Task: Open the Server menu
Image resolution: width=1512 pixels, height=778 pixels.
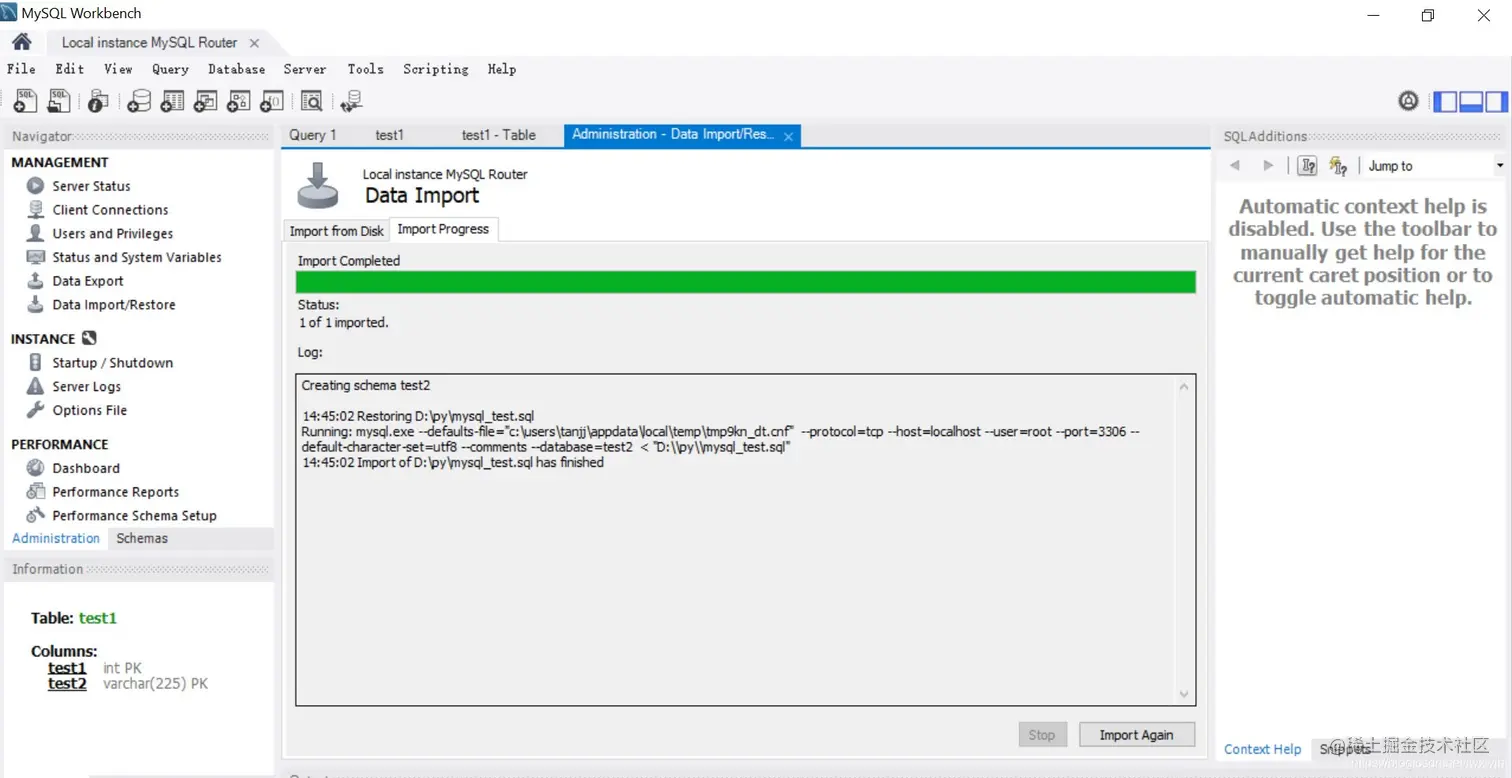Action: (x=305, y=69)
